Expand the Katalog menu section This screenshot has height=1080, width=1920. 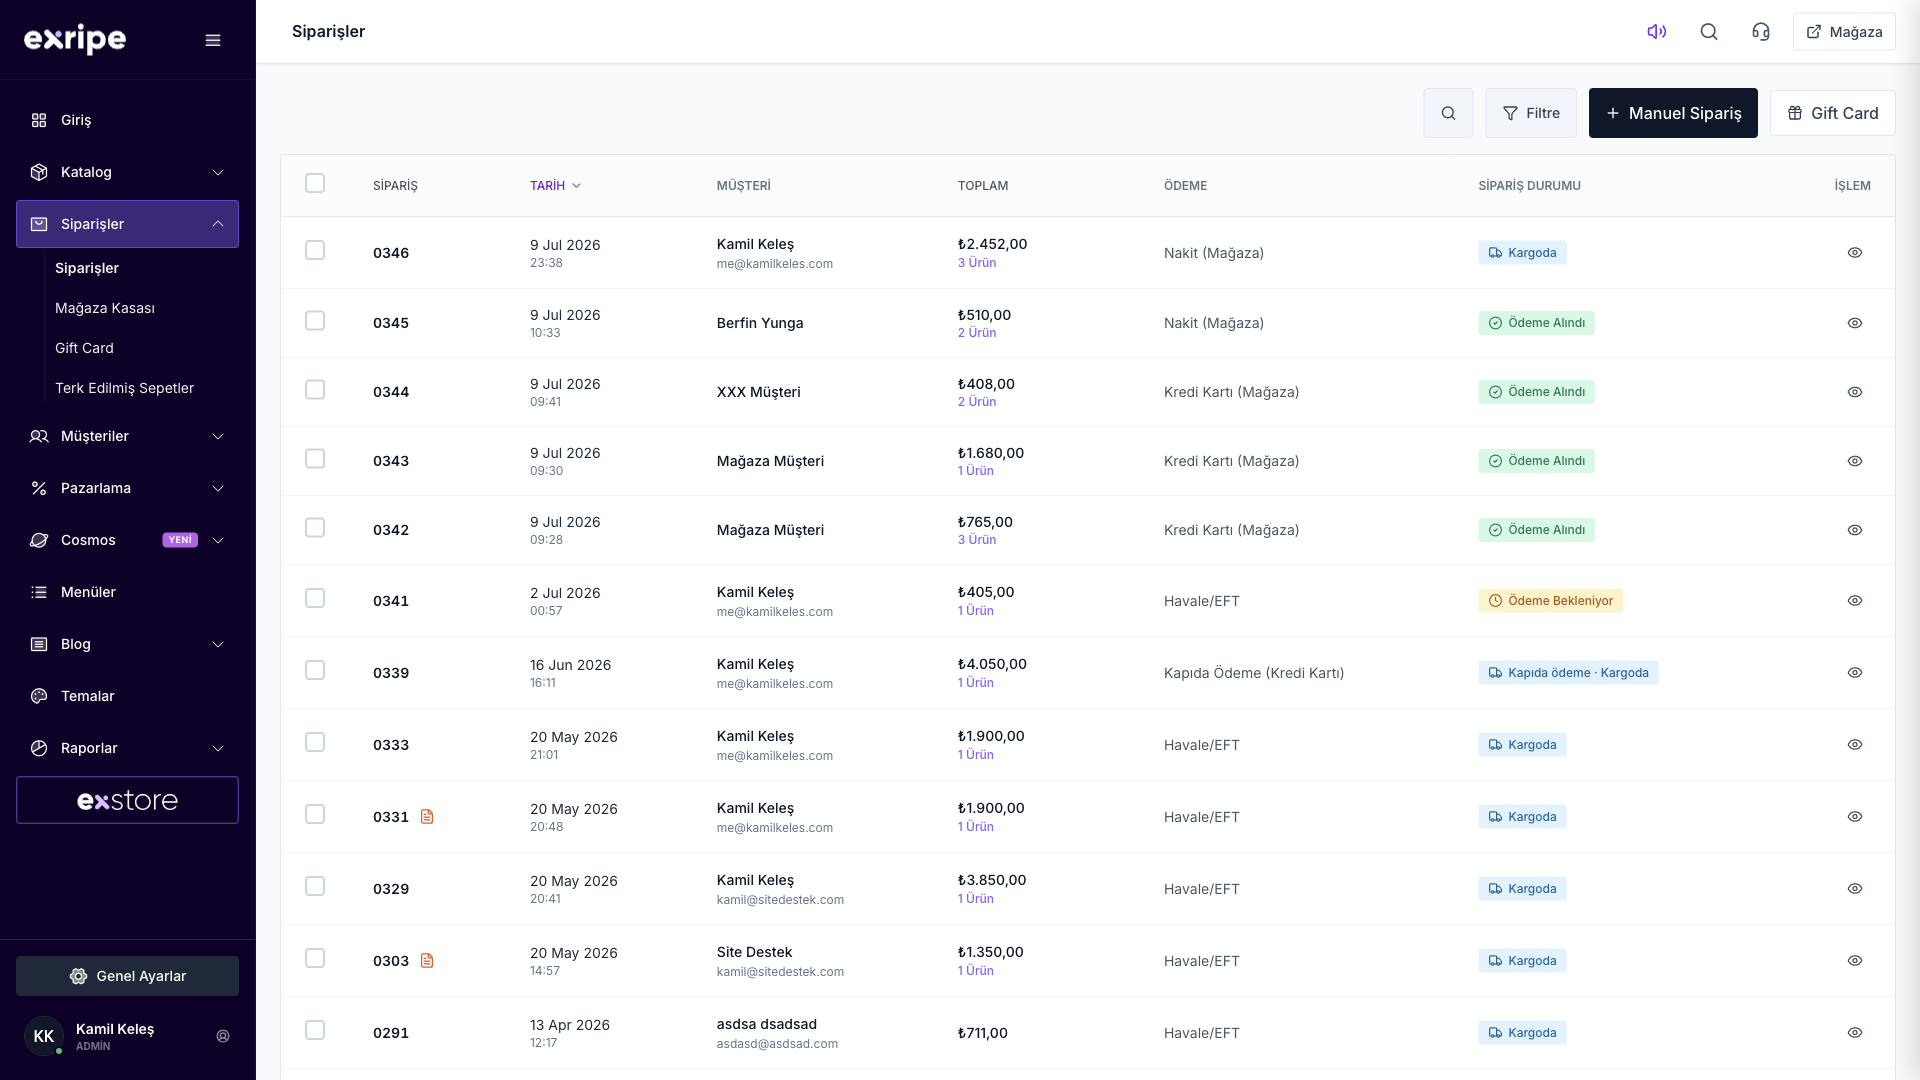(x=127, y=172)
